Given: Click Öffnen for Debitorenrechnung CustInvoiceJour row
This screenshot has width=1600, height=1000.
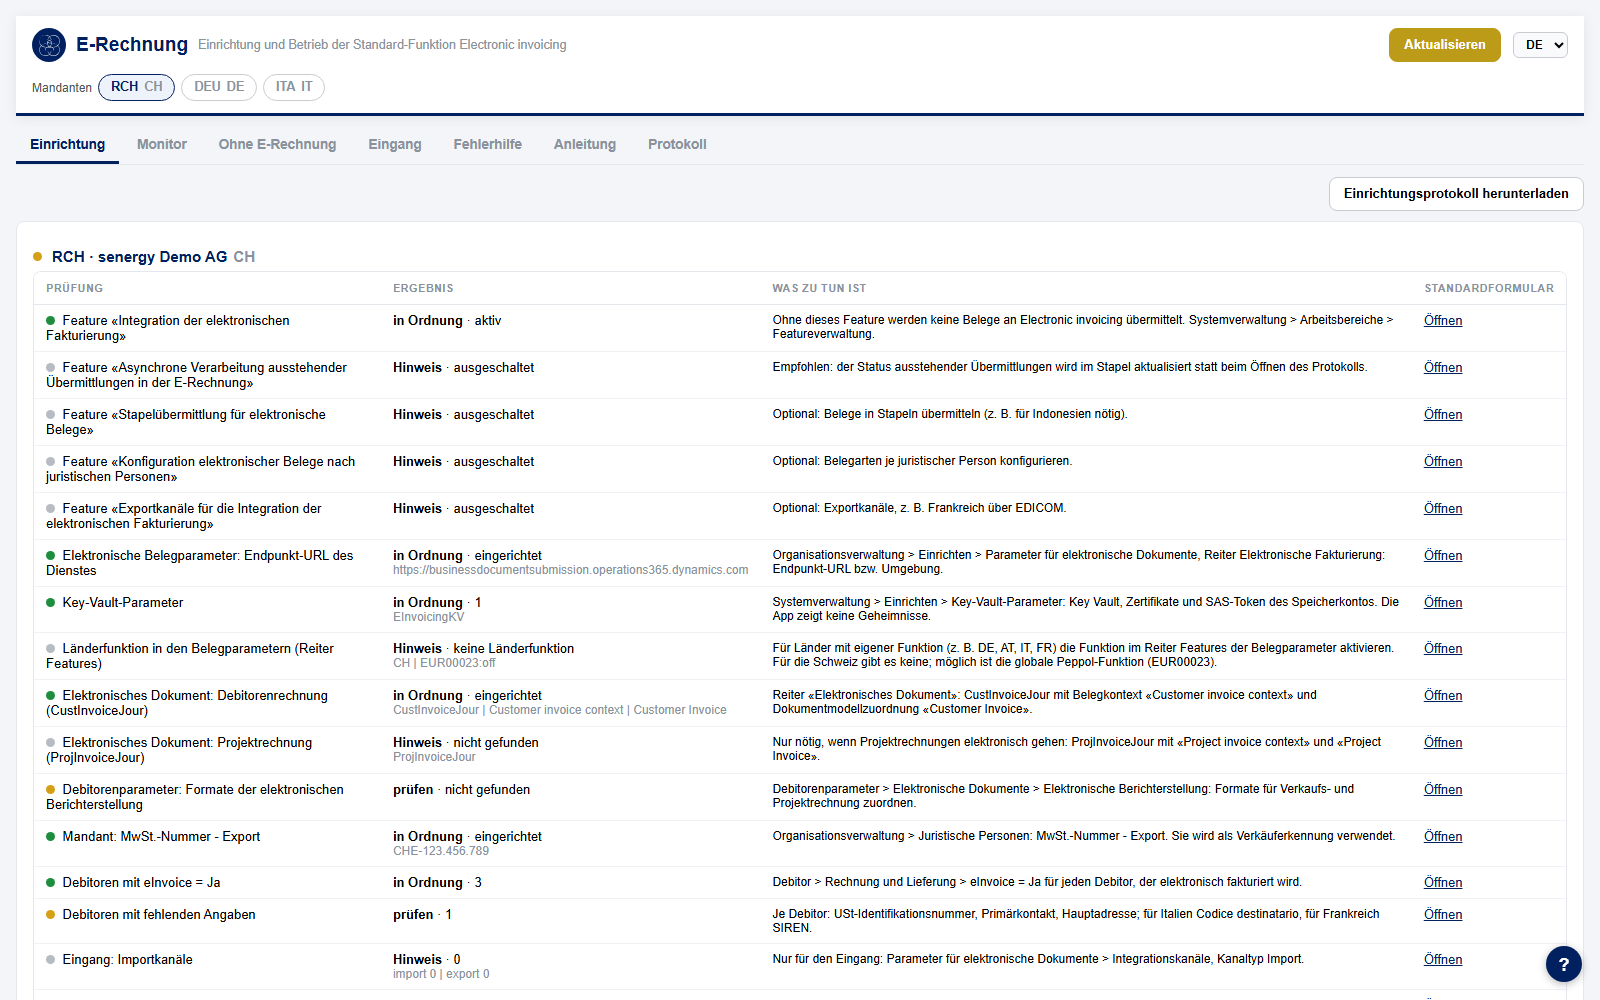Looking at the screenshot, I should 1443,696.
